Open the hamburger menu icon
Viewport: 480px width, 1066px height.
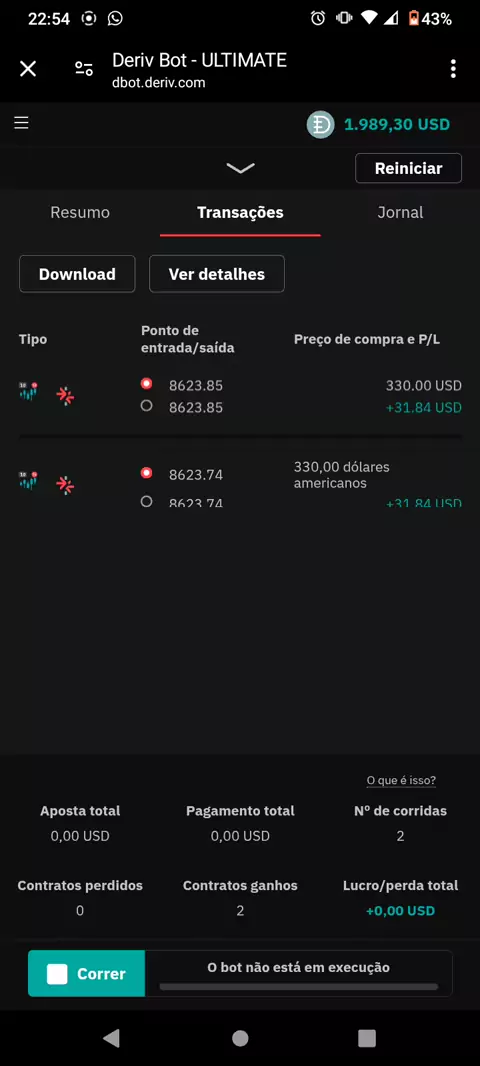pos(22,123)
